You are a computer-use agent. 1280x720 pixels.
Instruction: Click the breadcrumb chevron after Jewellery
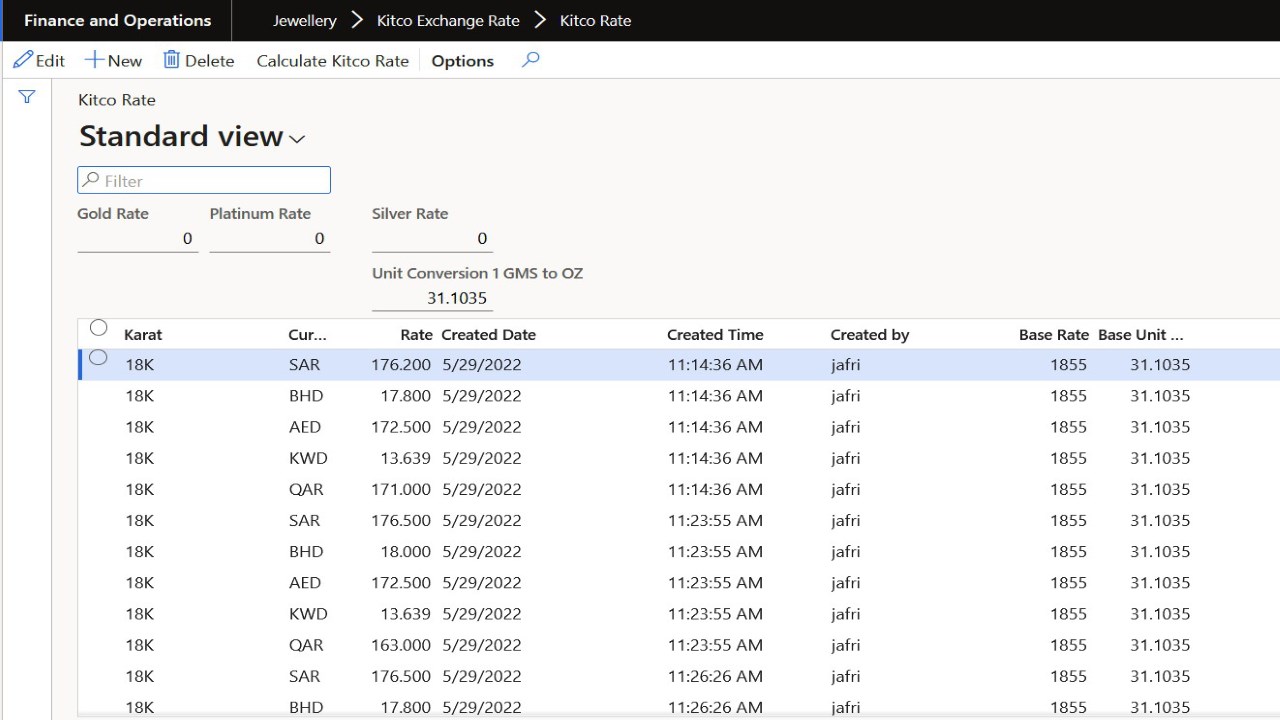(357, 20)
